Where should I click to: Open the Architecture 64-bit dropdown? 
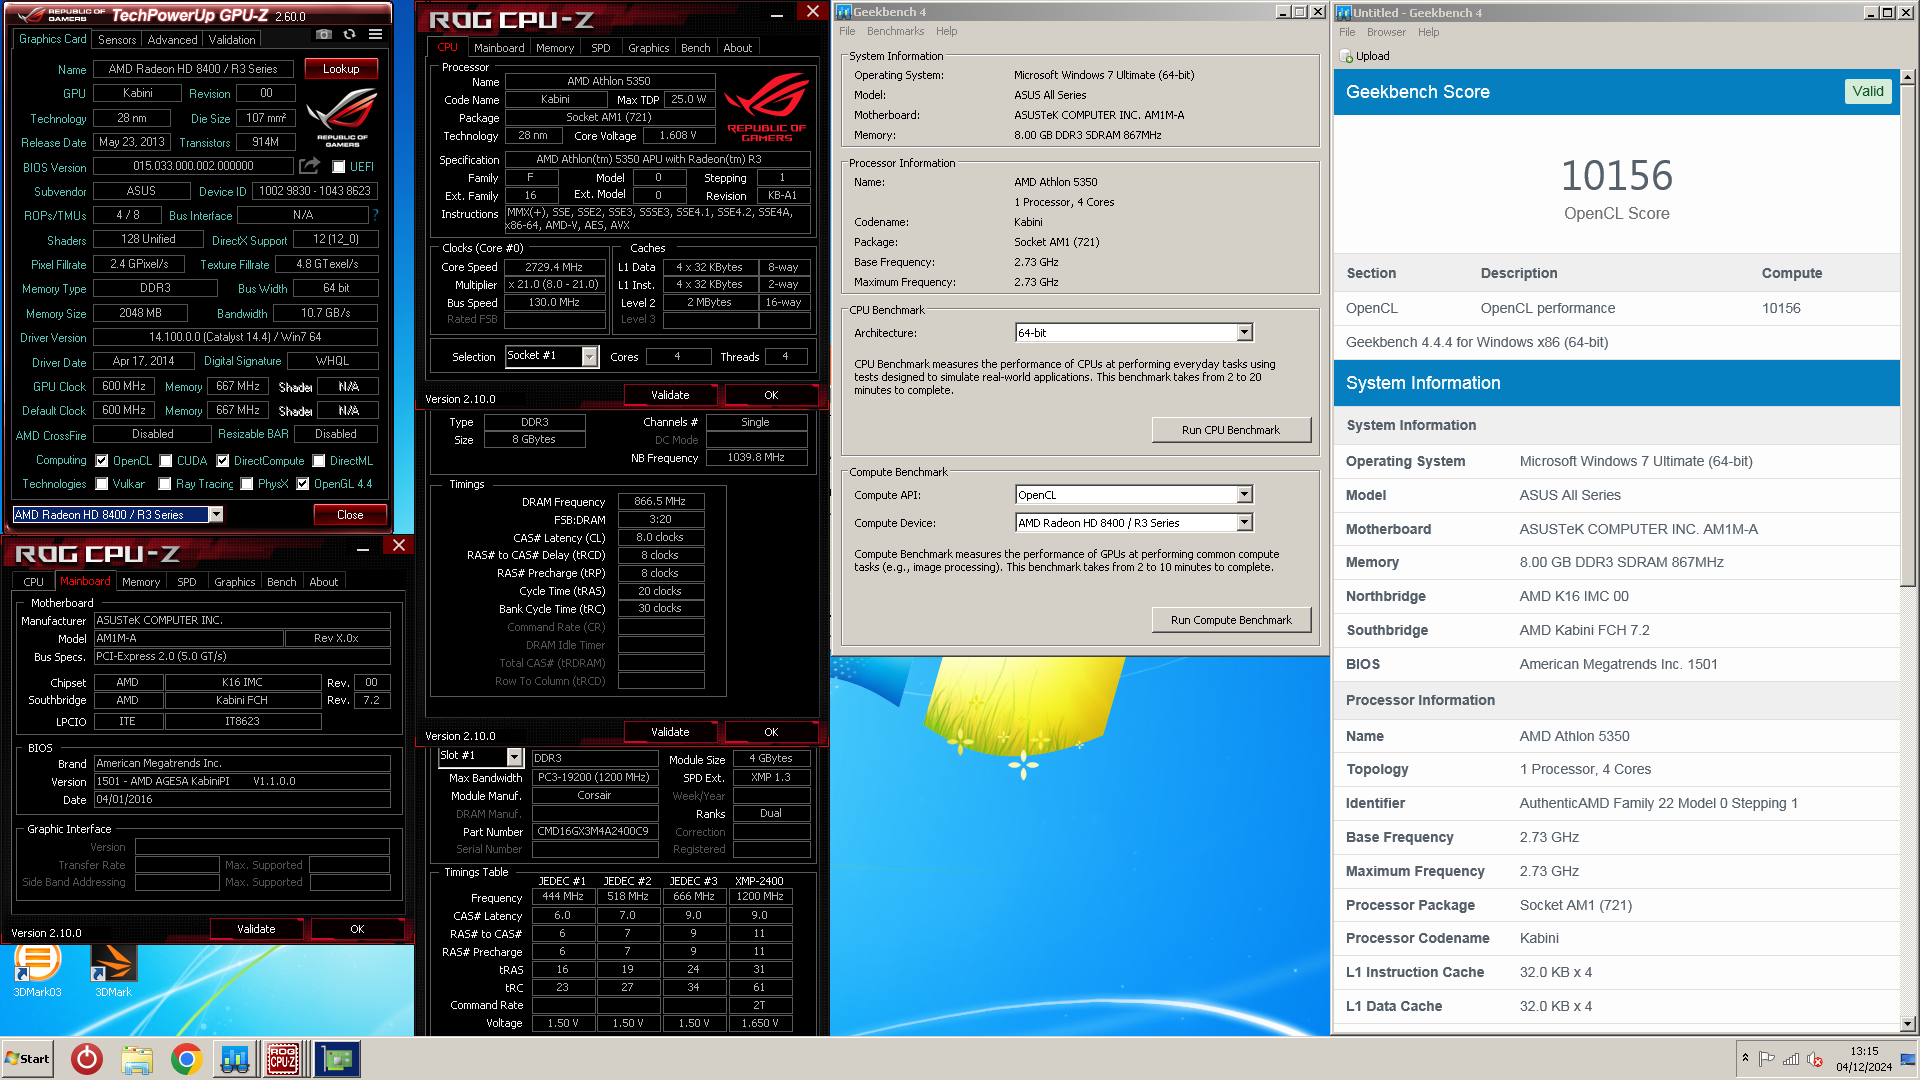pyautogui.click(x=1245, y=333)
